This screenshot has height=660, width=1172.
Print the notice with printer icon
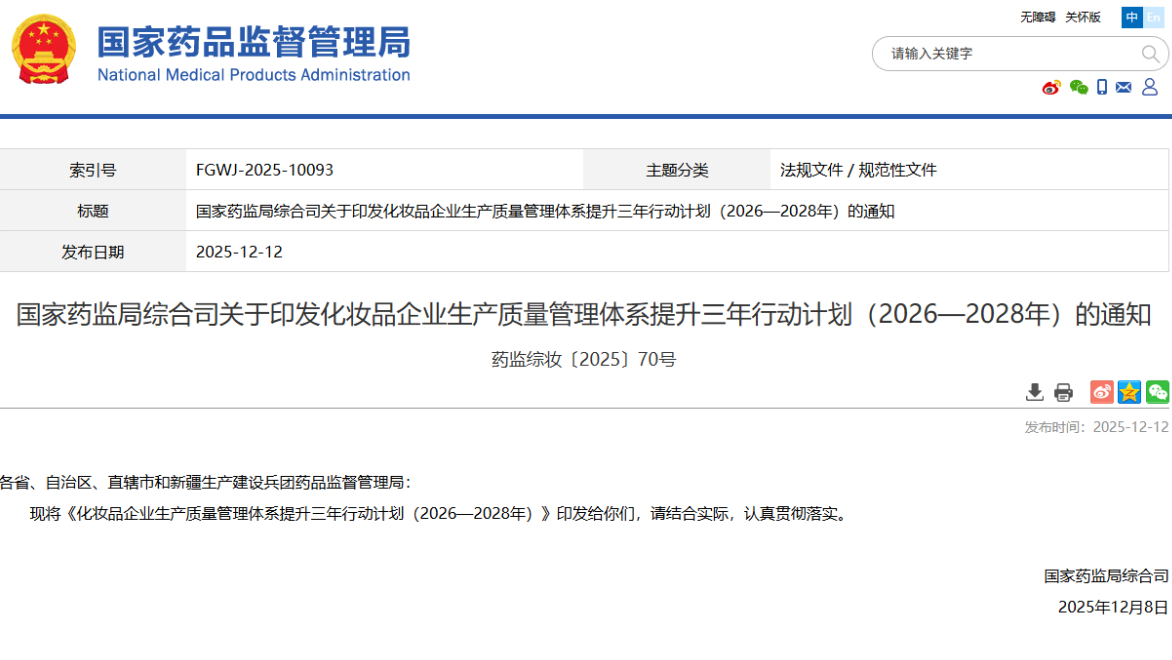[x=1064, y=392]
